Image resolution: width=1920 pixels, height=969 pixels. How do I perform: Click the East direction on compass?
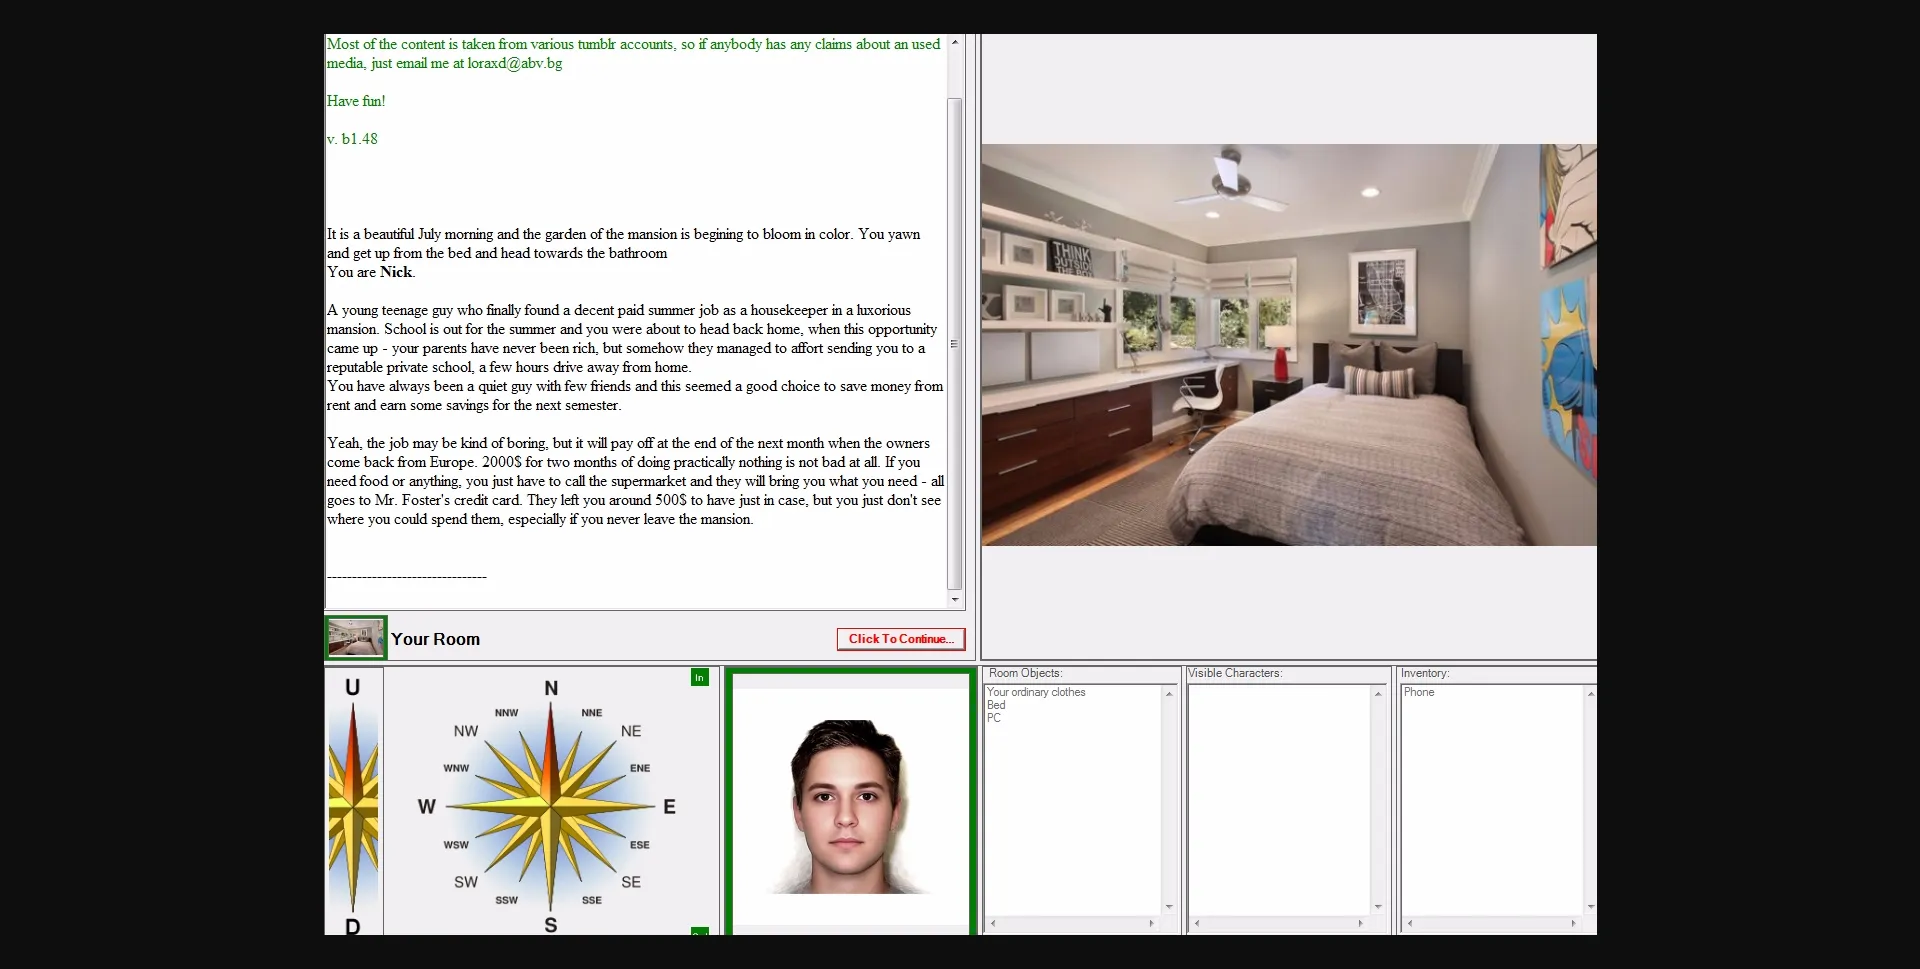669,807
